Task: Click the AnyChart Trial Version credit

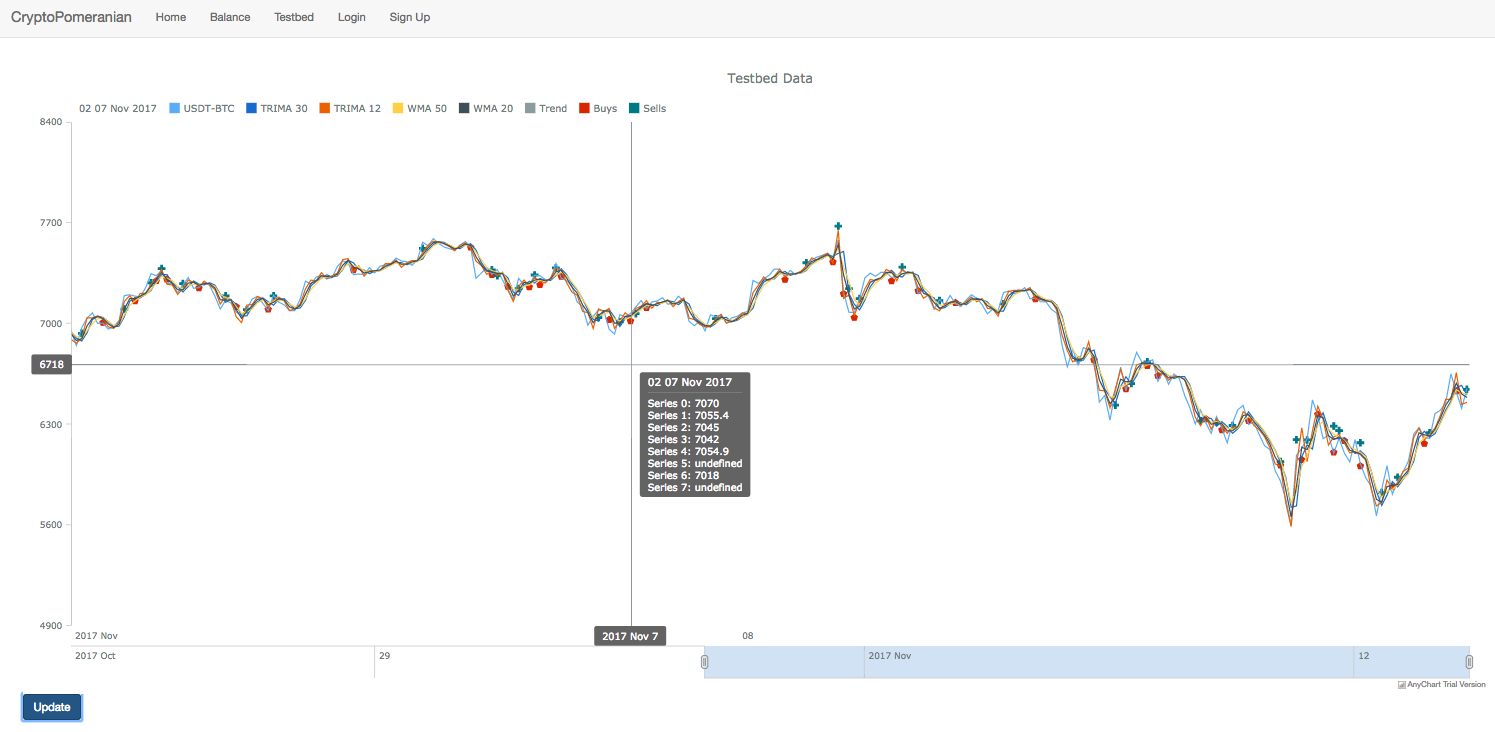Action: tap(1441, 685)
